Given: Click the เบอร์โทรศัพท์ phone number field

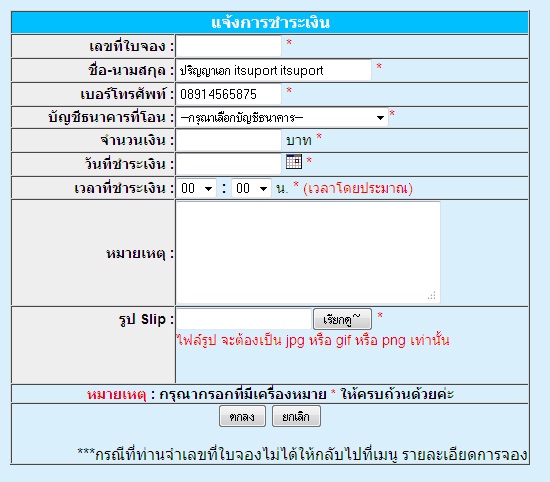Looking at the screenshot, I should click(x=228, y=94).
